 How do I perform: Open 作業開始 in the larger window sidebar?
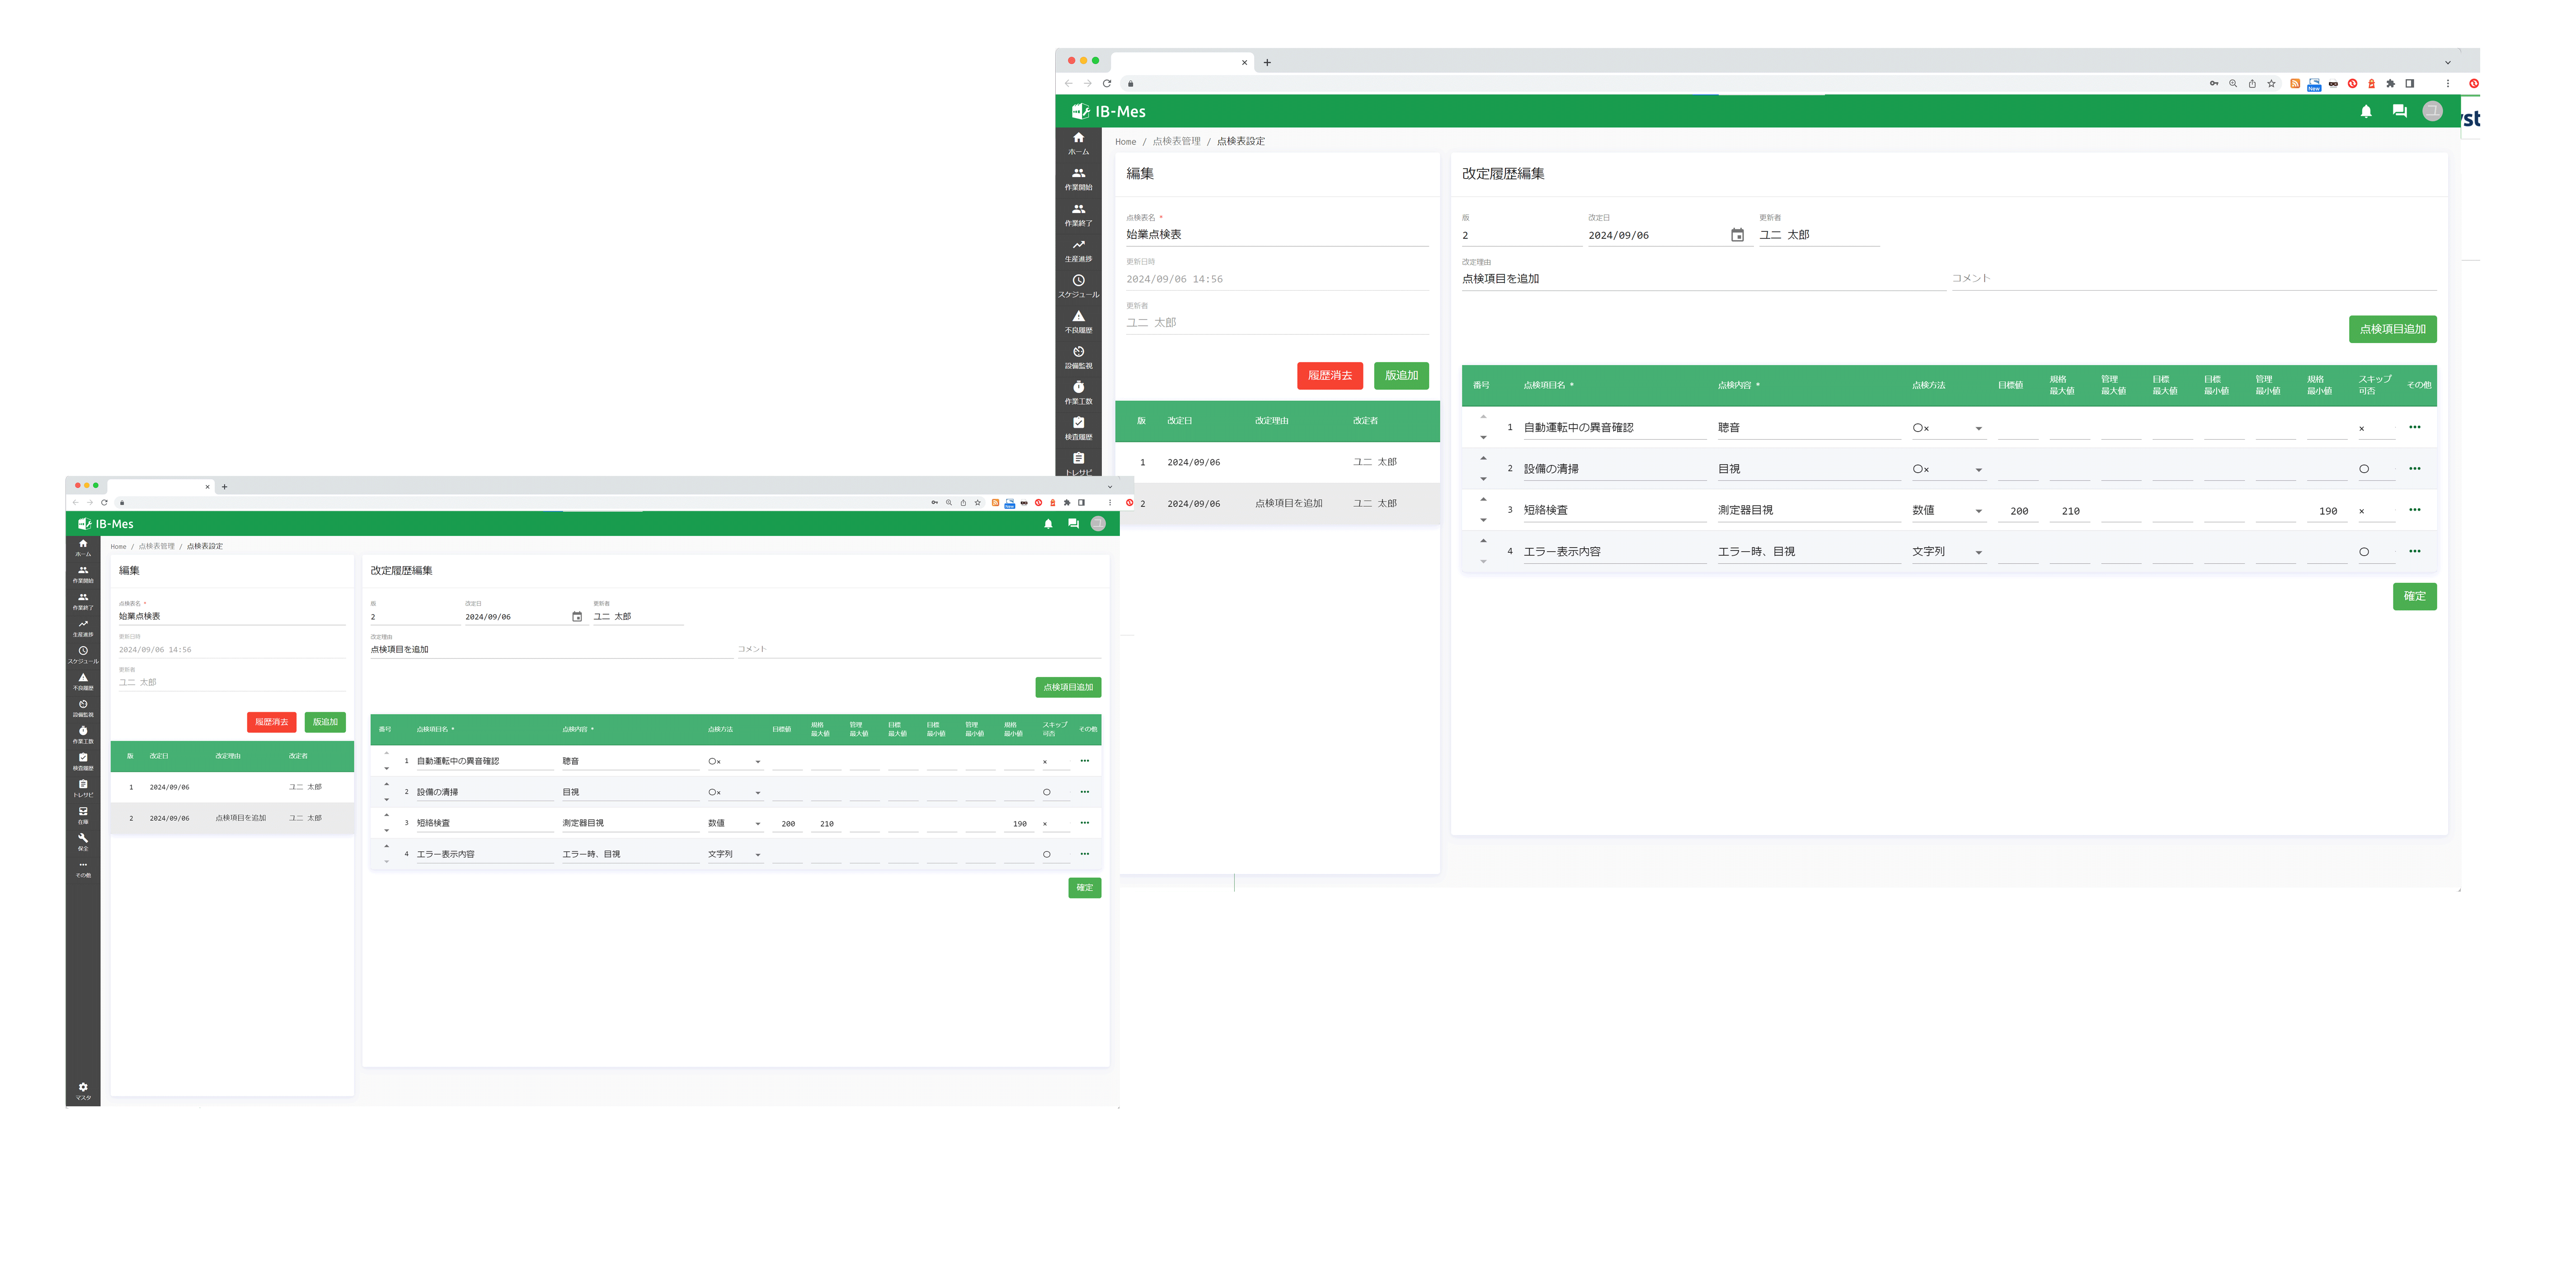[x=1078, y=179]
